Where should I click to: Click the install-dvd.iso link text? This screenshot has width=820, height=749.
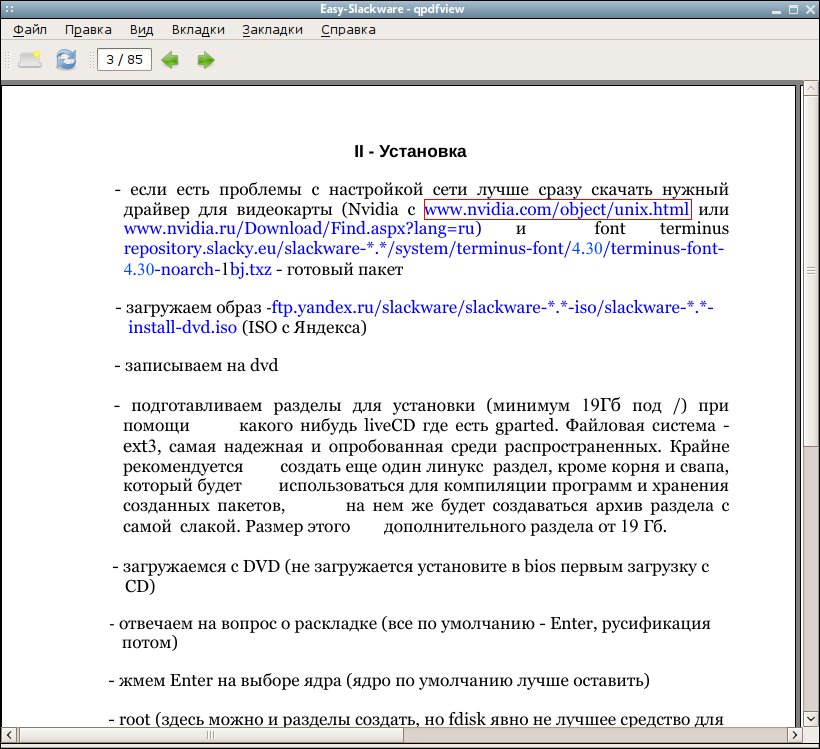183,327
